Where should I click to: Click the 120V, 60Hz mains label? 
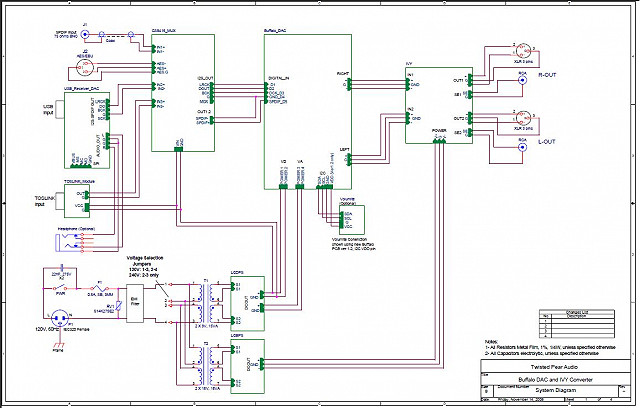click(x=48, y=329)
